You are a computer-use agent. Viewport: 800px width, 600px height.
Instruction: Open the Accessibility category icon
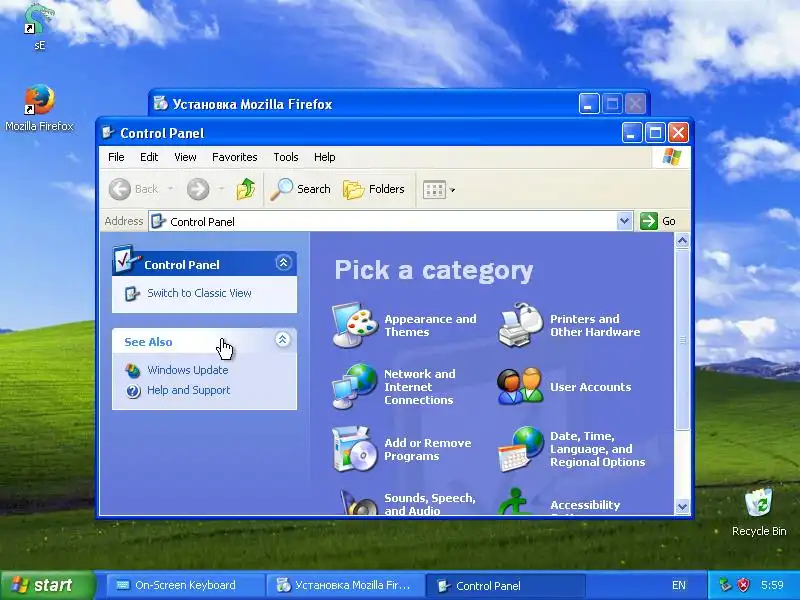(x=516, y=502)
